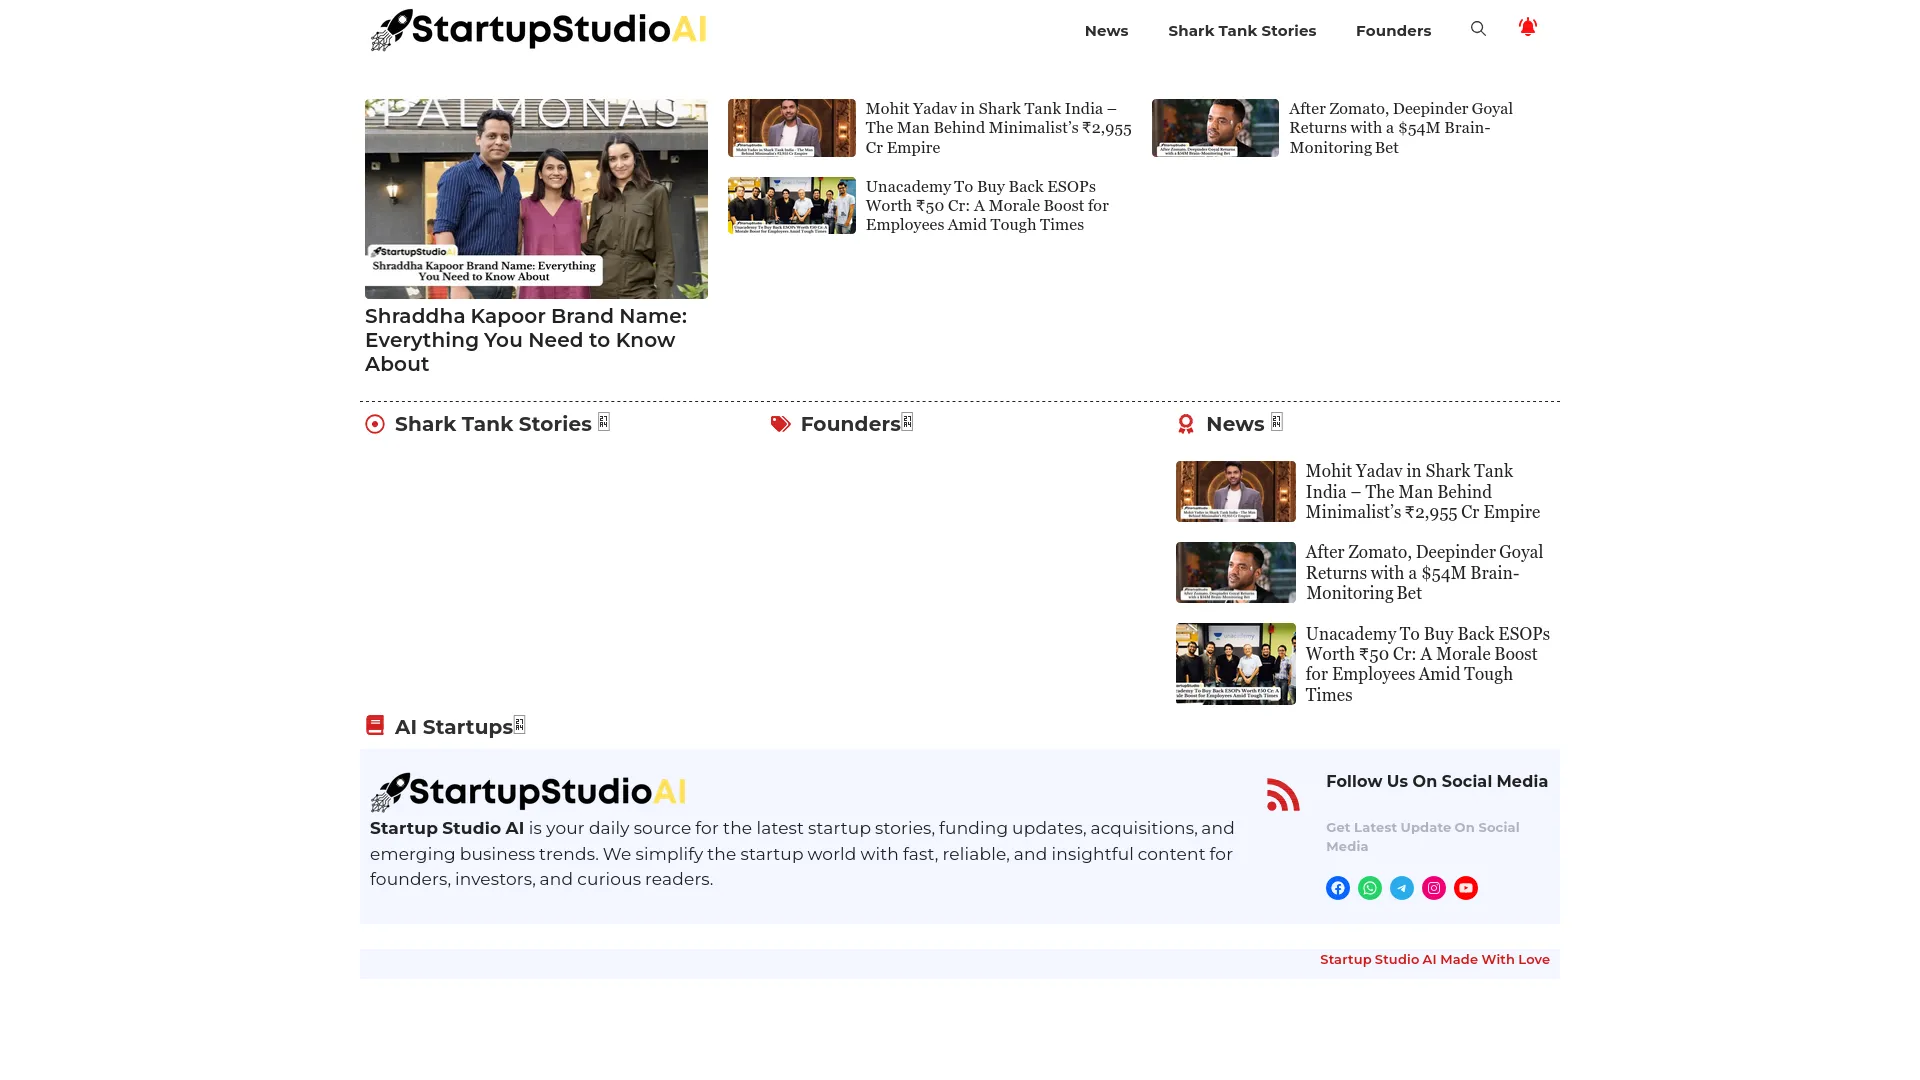1920x1080 pixels.
Task: Open the Facebook social icon
Action: 1338,888
